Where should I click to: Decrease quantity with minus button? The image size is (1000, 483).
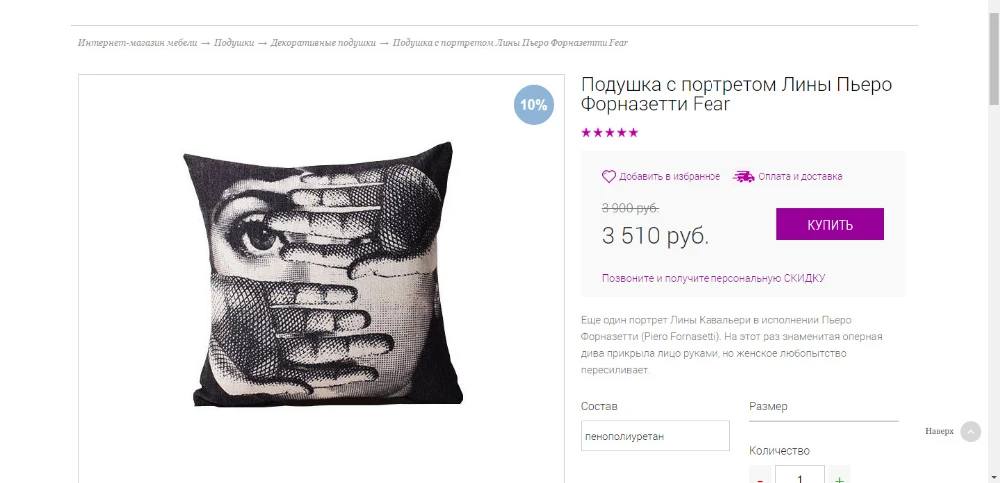760,477
